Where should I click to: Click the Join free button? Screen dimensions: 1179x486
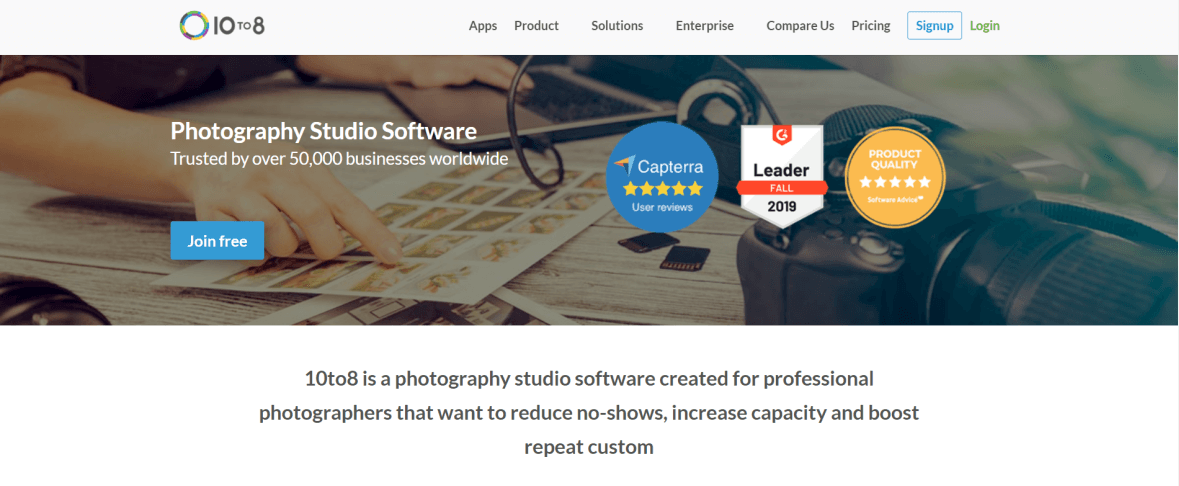217,241
